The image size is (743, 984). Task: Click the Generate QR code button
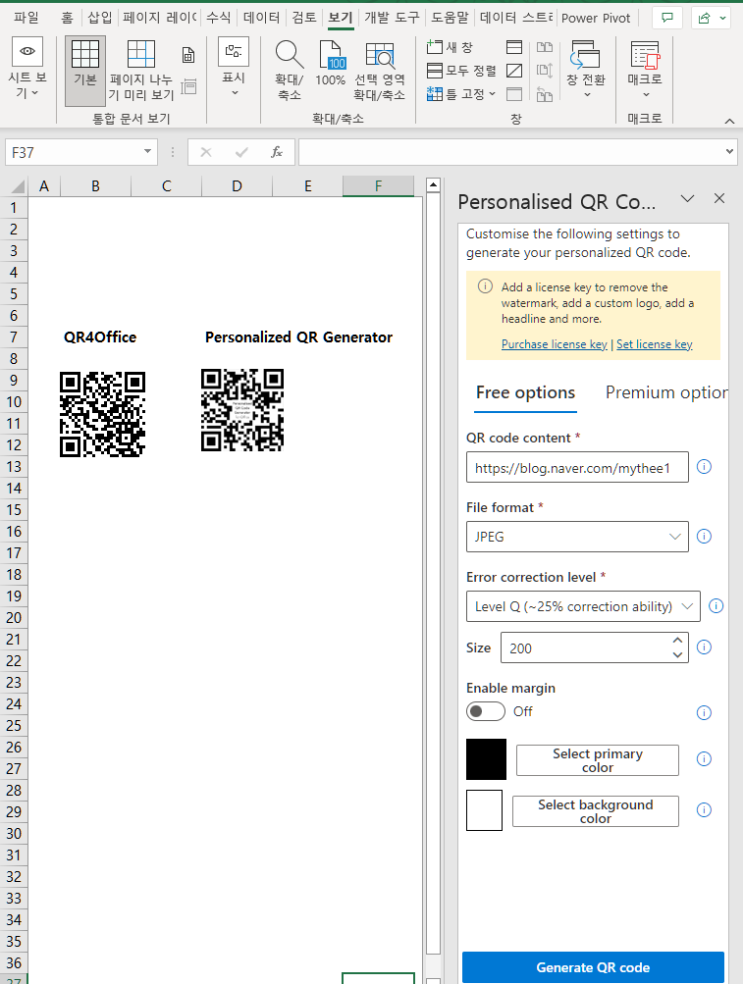pos(593,967)
